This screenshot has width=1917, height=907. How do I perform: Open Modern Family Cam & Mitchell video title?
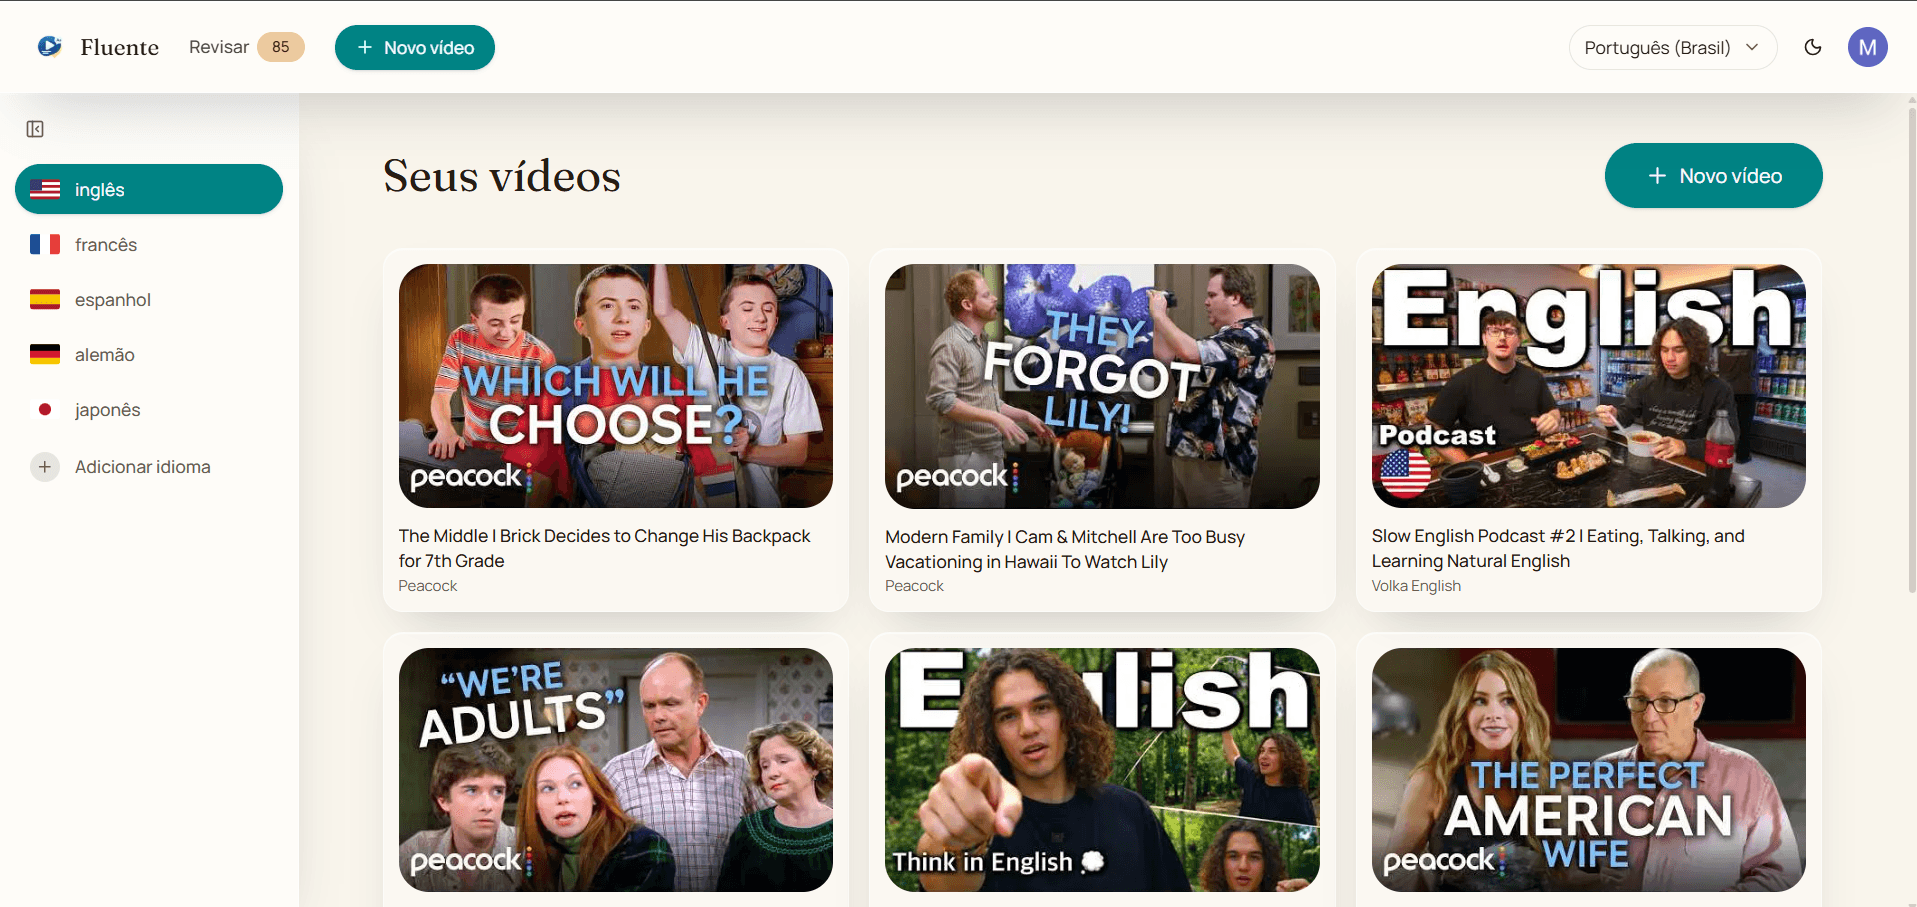click(x=1065, y=549)
